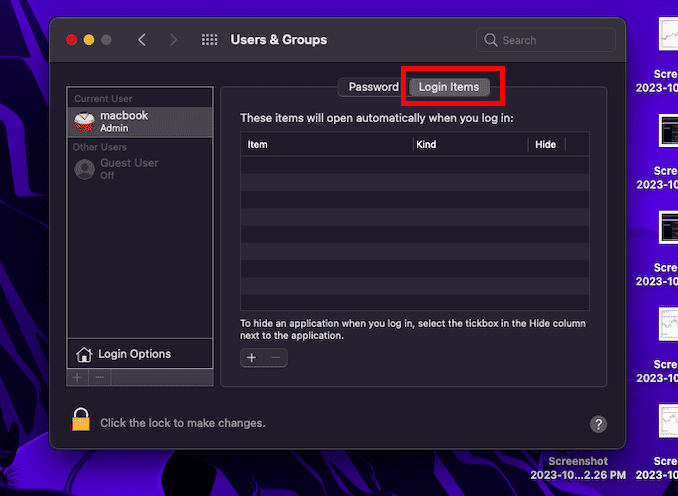Add a user with sidebar plus button
678x496 pixels.
78,378
